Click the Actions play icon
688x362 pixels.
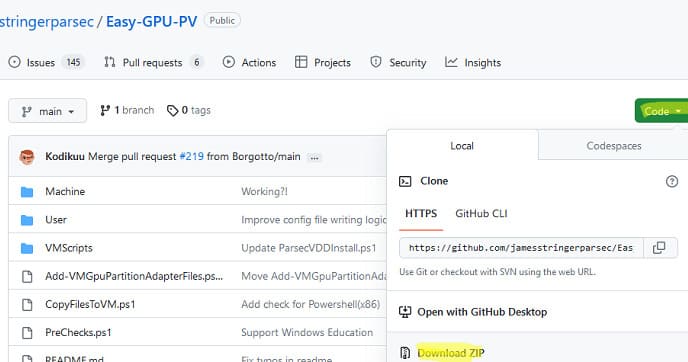coord(229,62)
